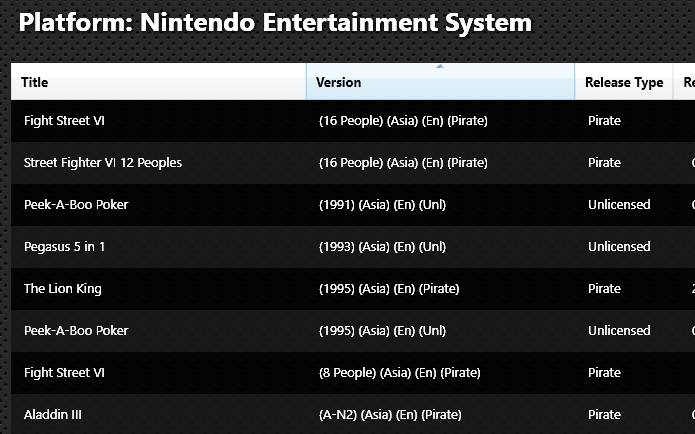Image resolution: width=695 pixels, height=434 pixels.
Task: Select the Pegasus 5 in 1 title
Action: 64,246
